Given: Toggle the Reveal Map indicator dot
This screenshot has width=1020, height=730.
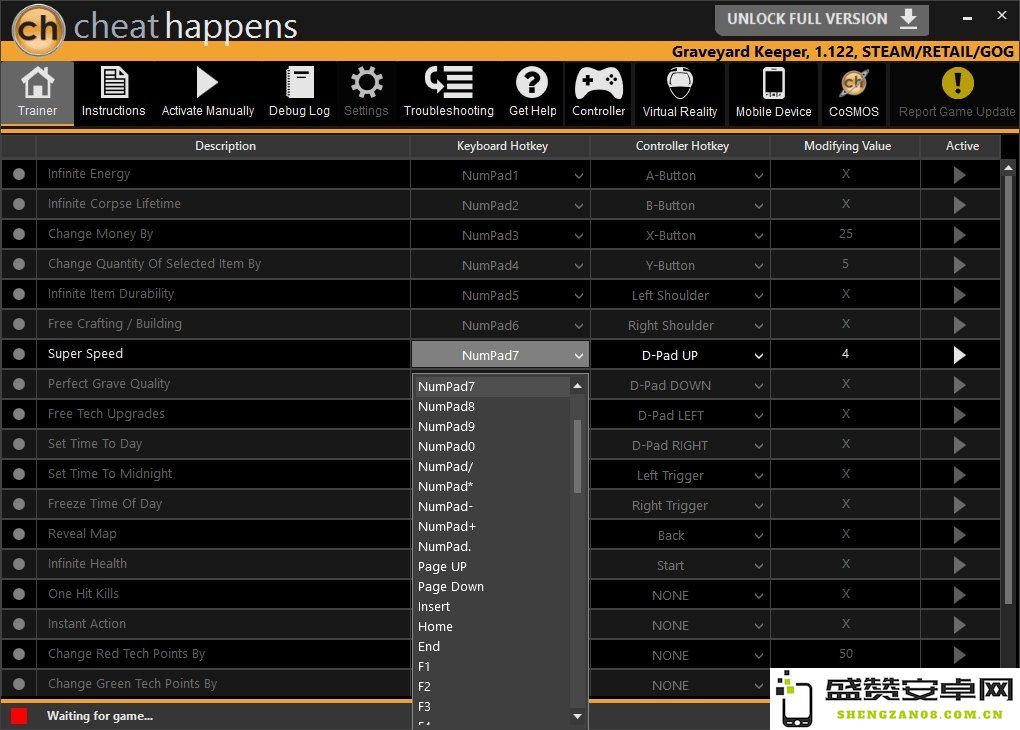Looking at the screenshot, I should (19, 534).
